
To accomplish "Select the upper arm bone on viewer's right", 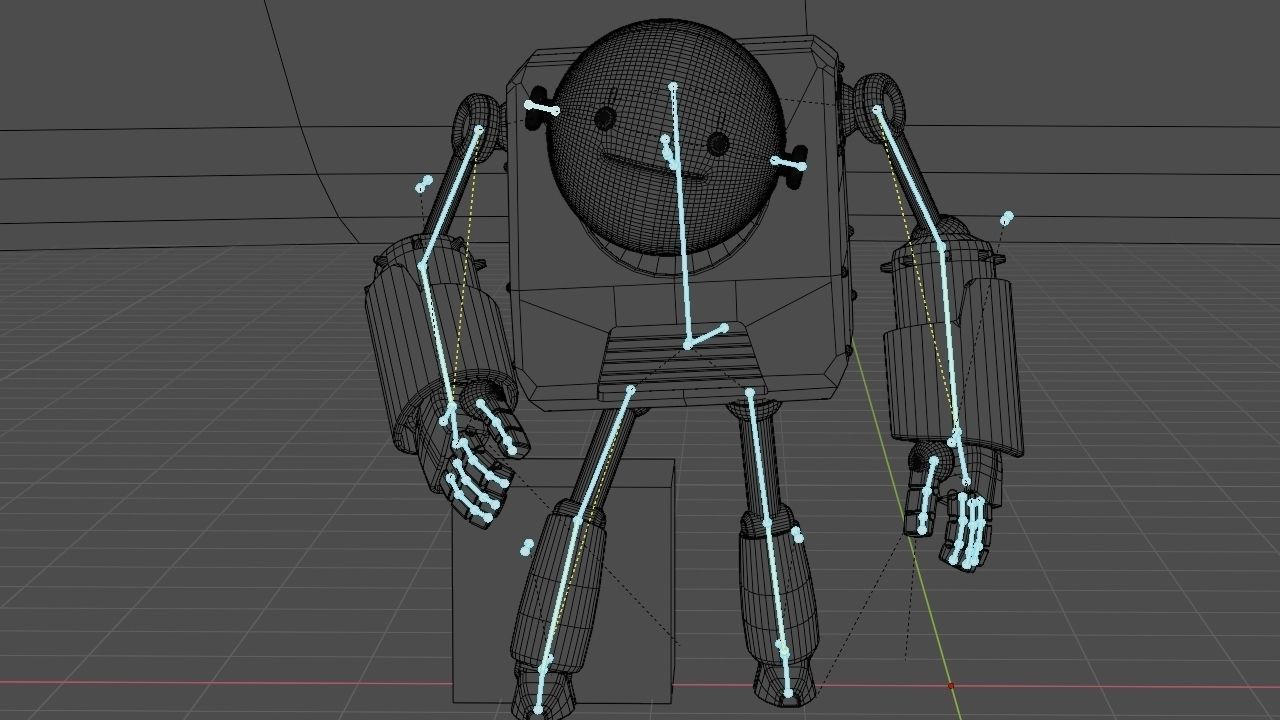I will (x=910, y=178).
